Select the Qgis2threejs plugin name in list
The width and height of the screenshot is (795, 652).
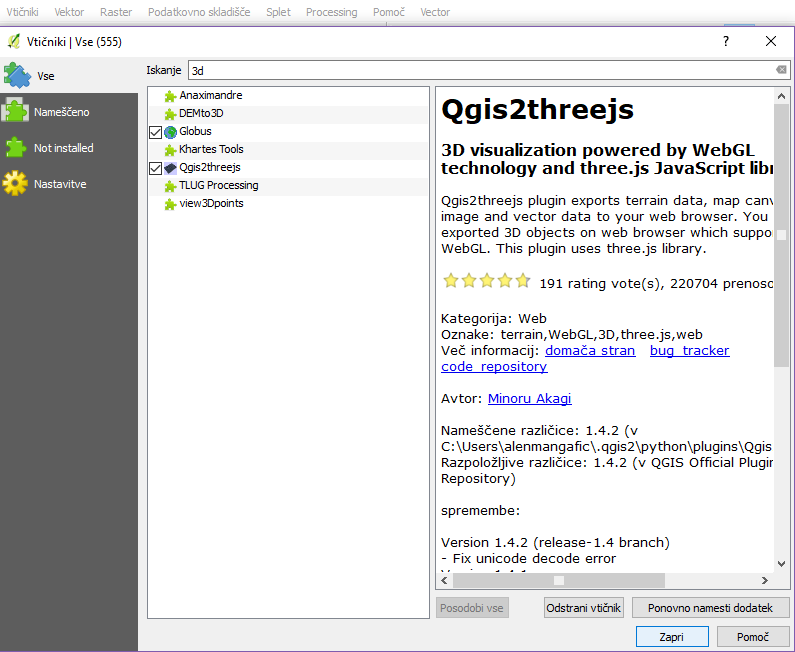click(x=210, y=167)
